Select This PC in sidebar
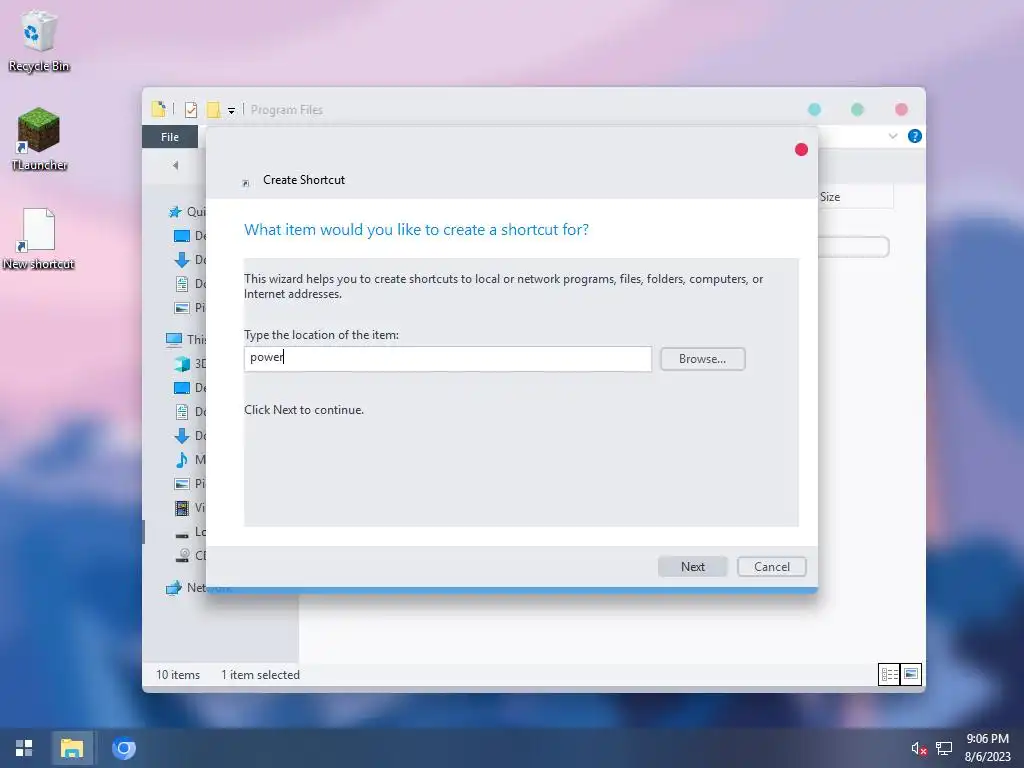Viewport: 1024px width, 768px height. (x=186, y=339)
